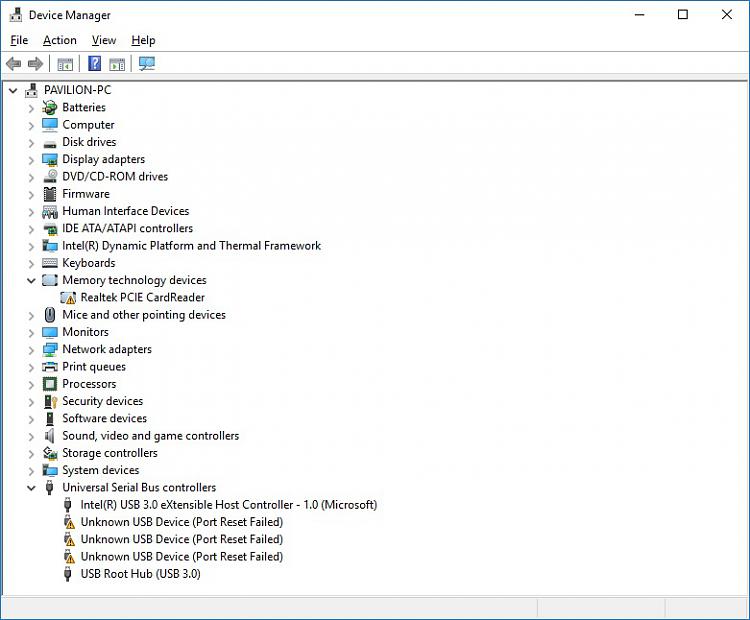This screenshot has height=620, width=750.
Task: Click the Human Interface Devices icon
Action: pyautogui.click(x=50, y=211)
